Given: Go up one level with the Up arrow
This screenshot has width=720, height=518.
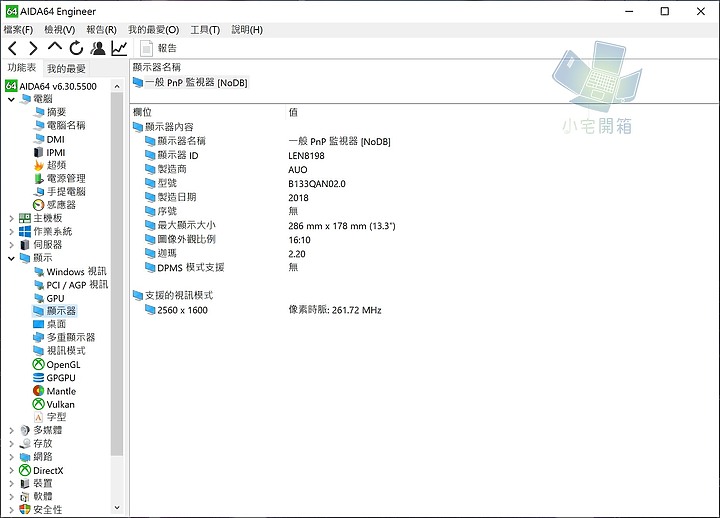Looking at the screenshot, I should [55, 47].
